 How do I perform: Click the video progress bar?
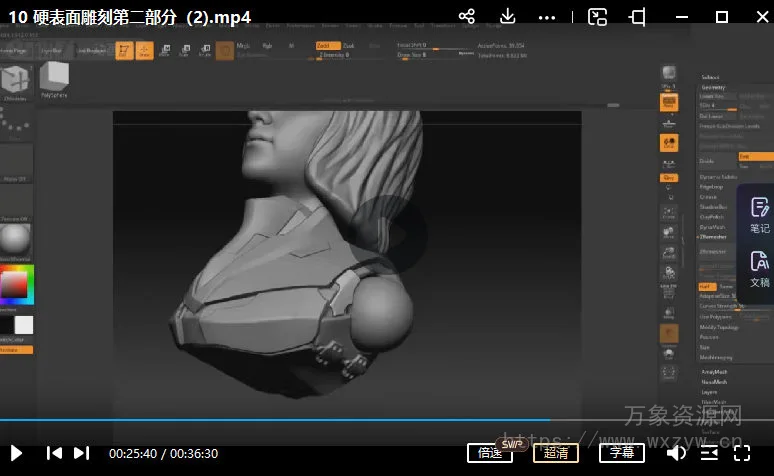point(387,419)
